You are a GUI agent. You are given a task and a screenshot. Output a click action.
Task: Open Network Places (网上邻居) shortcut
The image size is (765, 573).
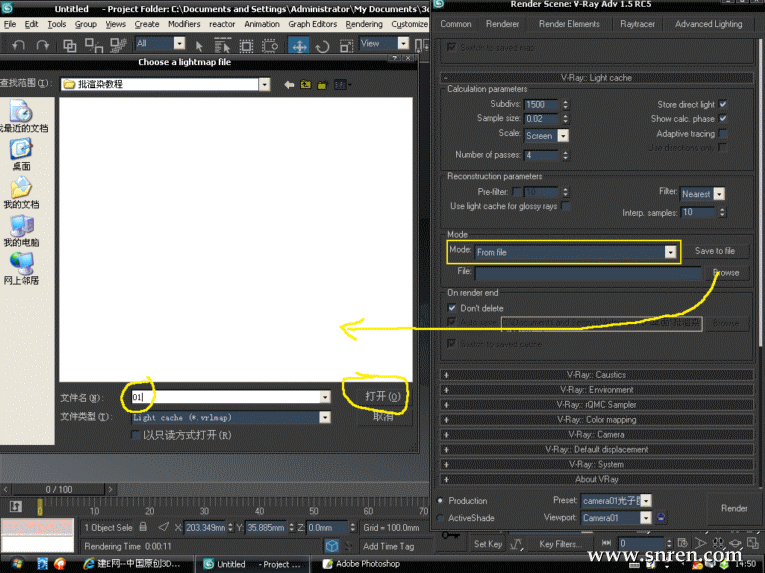point(21,268)
